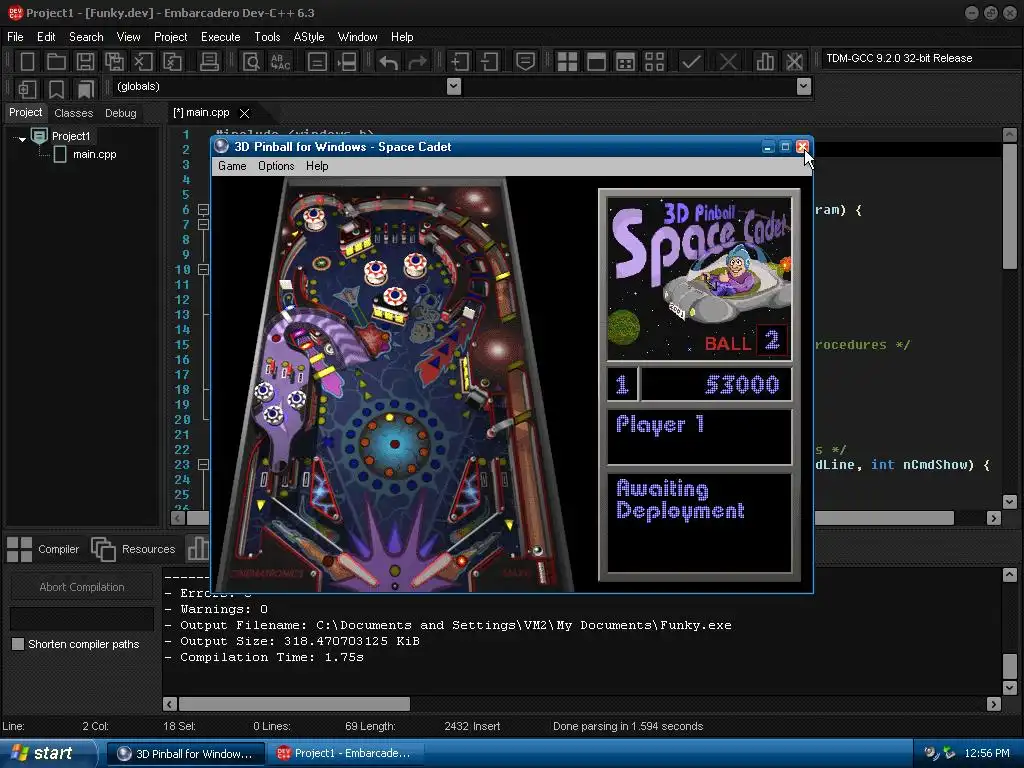Image resolution: width=1024 pixels, height=768 pixels.
Task: Click the Save floppy-disk icon
Action: [x=85, y=61]
